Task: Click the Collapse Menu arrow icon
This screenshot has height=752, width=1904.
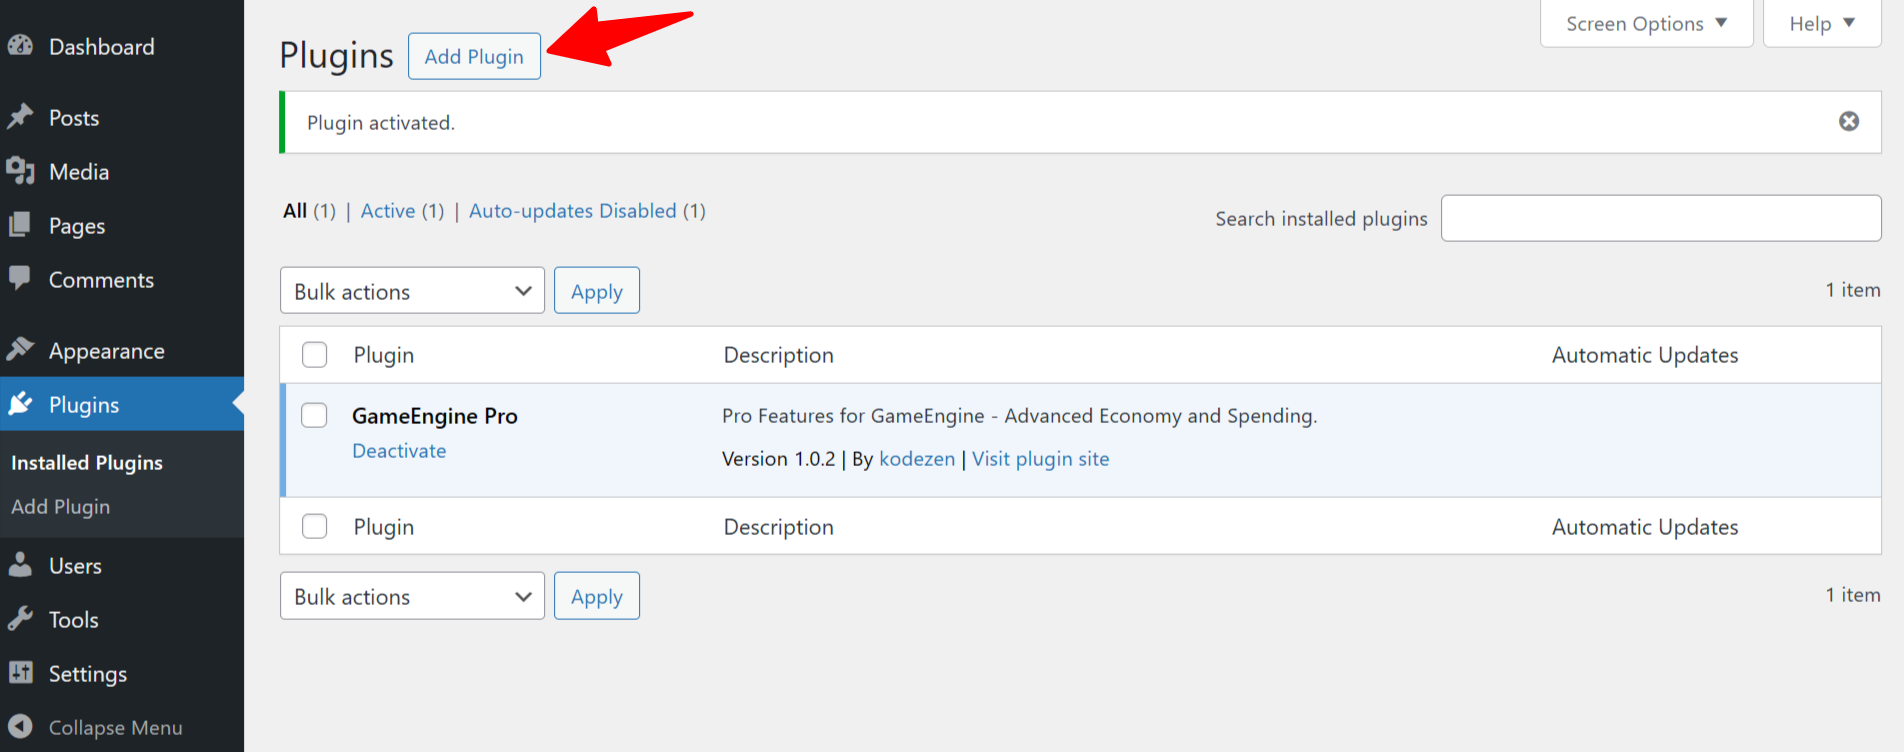Action: (20, 727)
